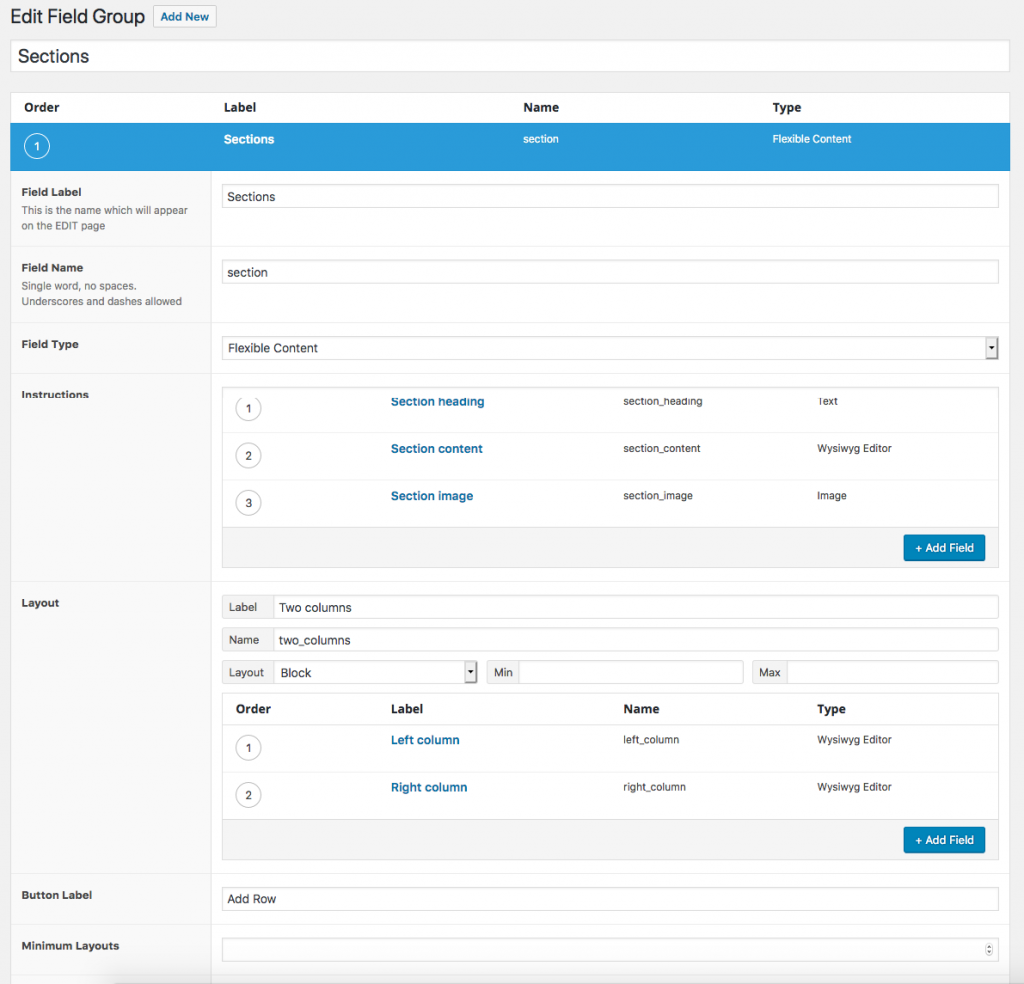
Task: Click Add Field under Section image
Action: (944, 548)
